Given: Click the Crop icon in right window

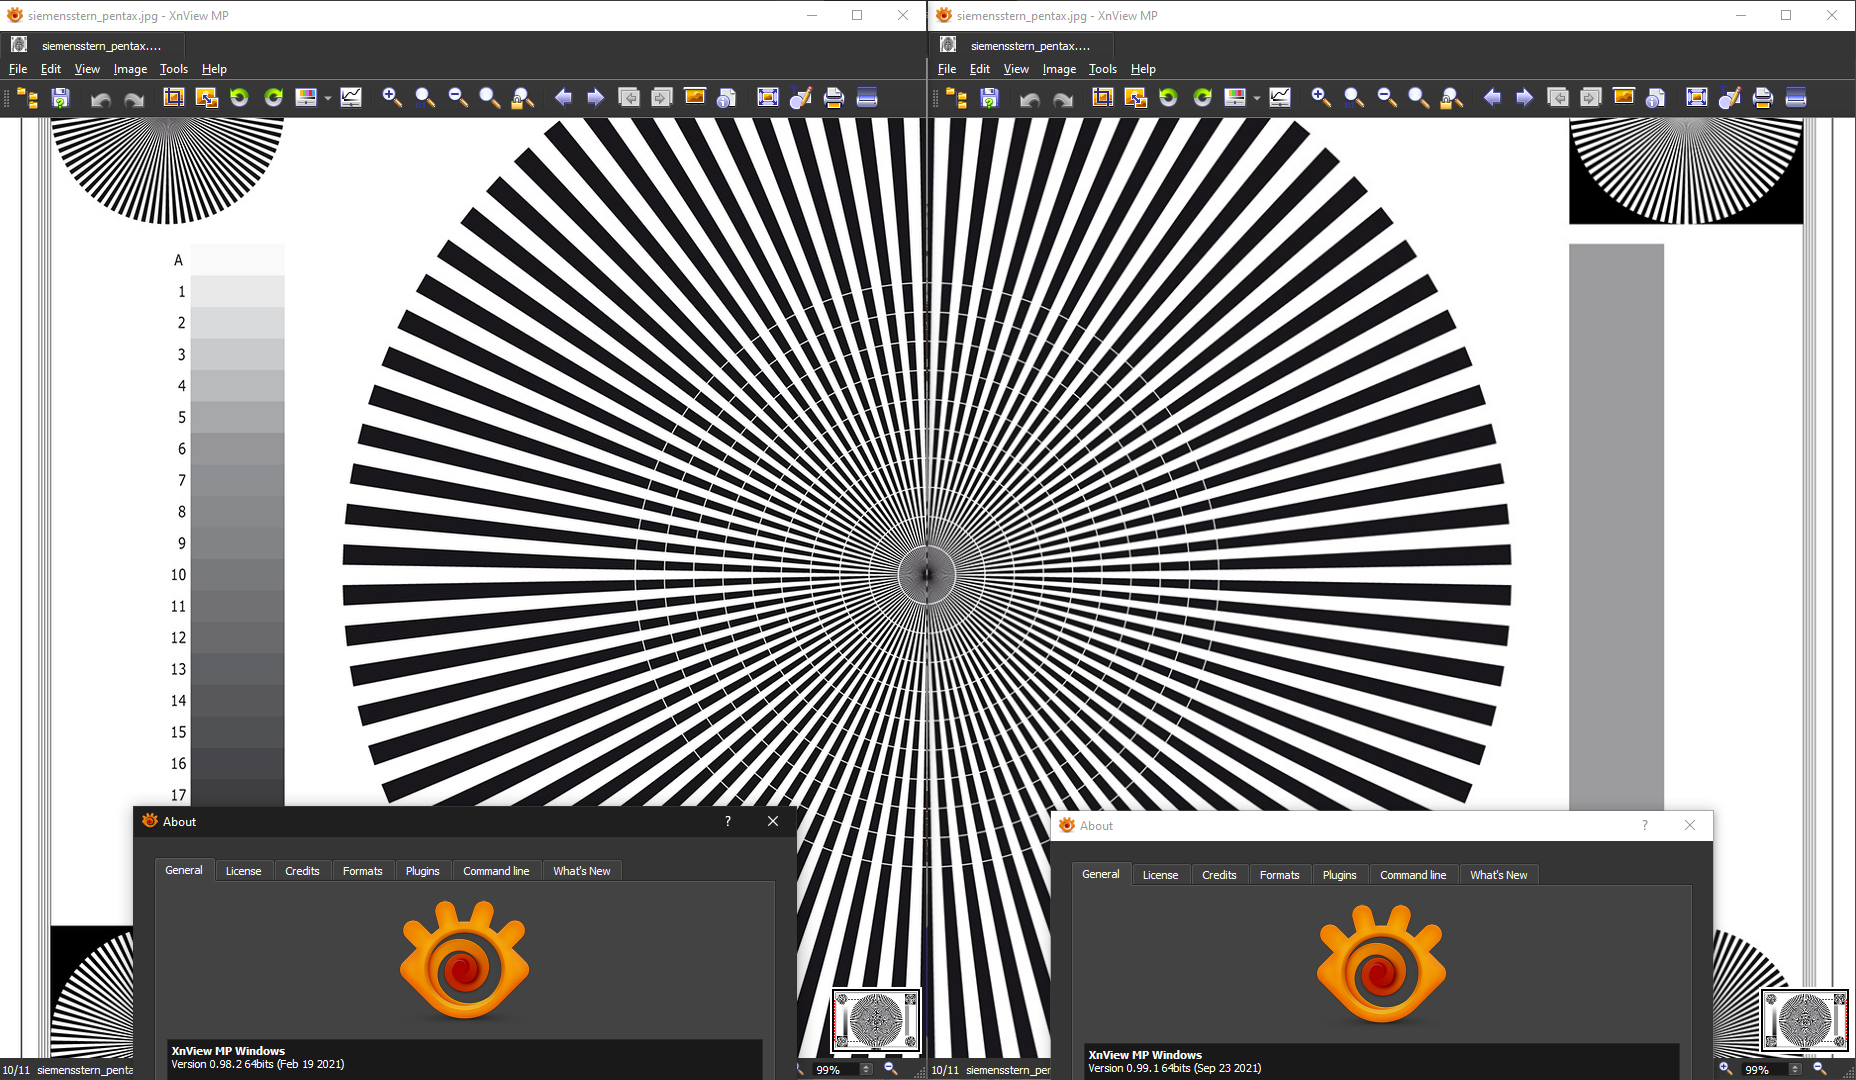Looking at the screenshot, I should 1103,97.
